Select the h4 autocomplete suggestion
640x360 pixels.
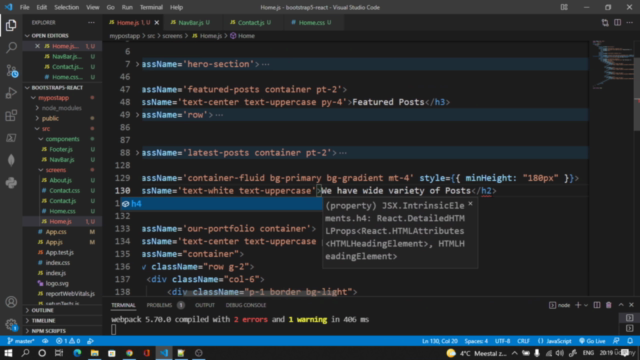220,203
